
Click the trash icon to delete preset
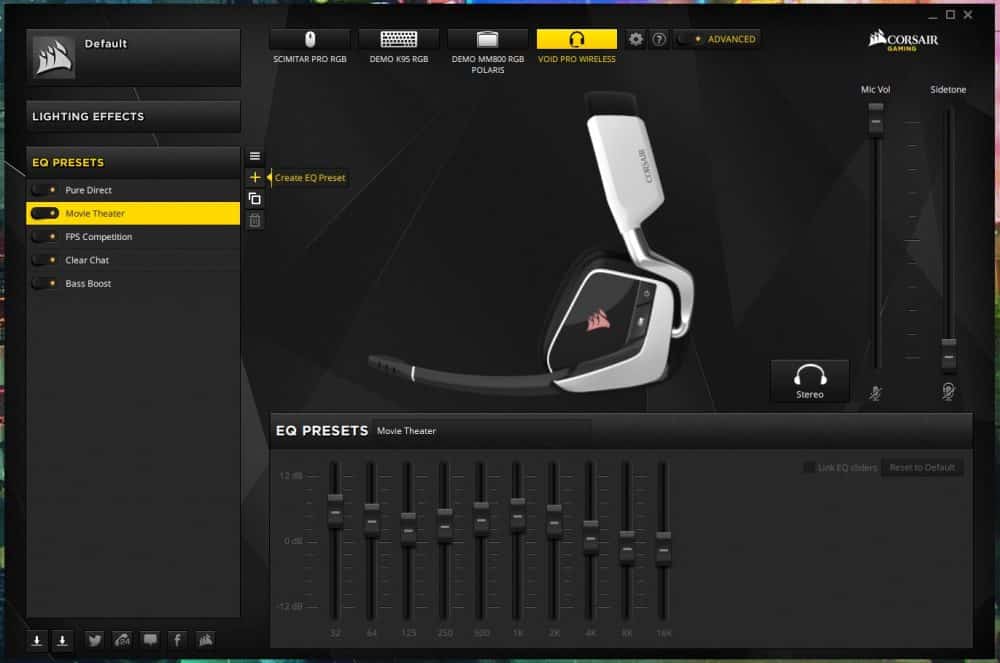pos(254,221)
